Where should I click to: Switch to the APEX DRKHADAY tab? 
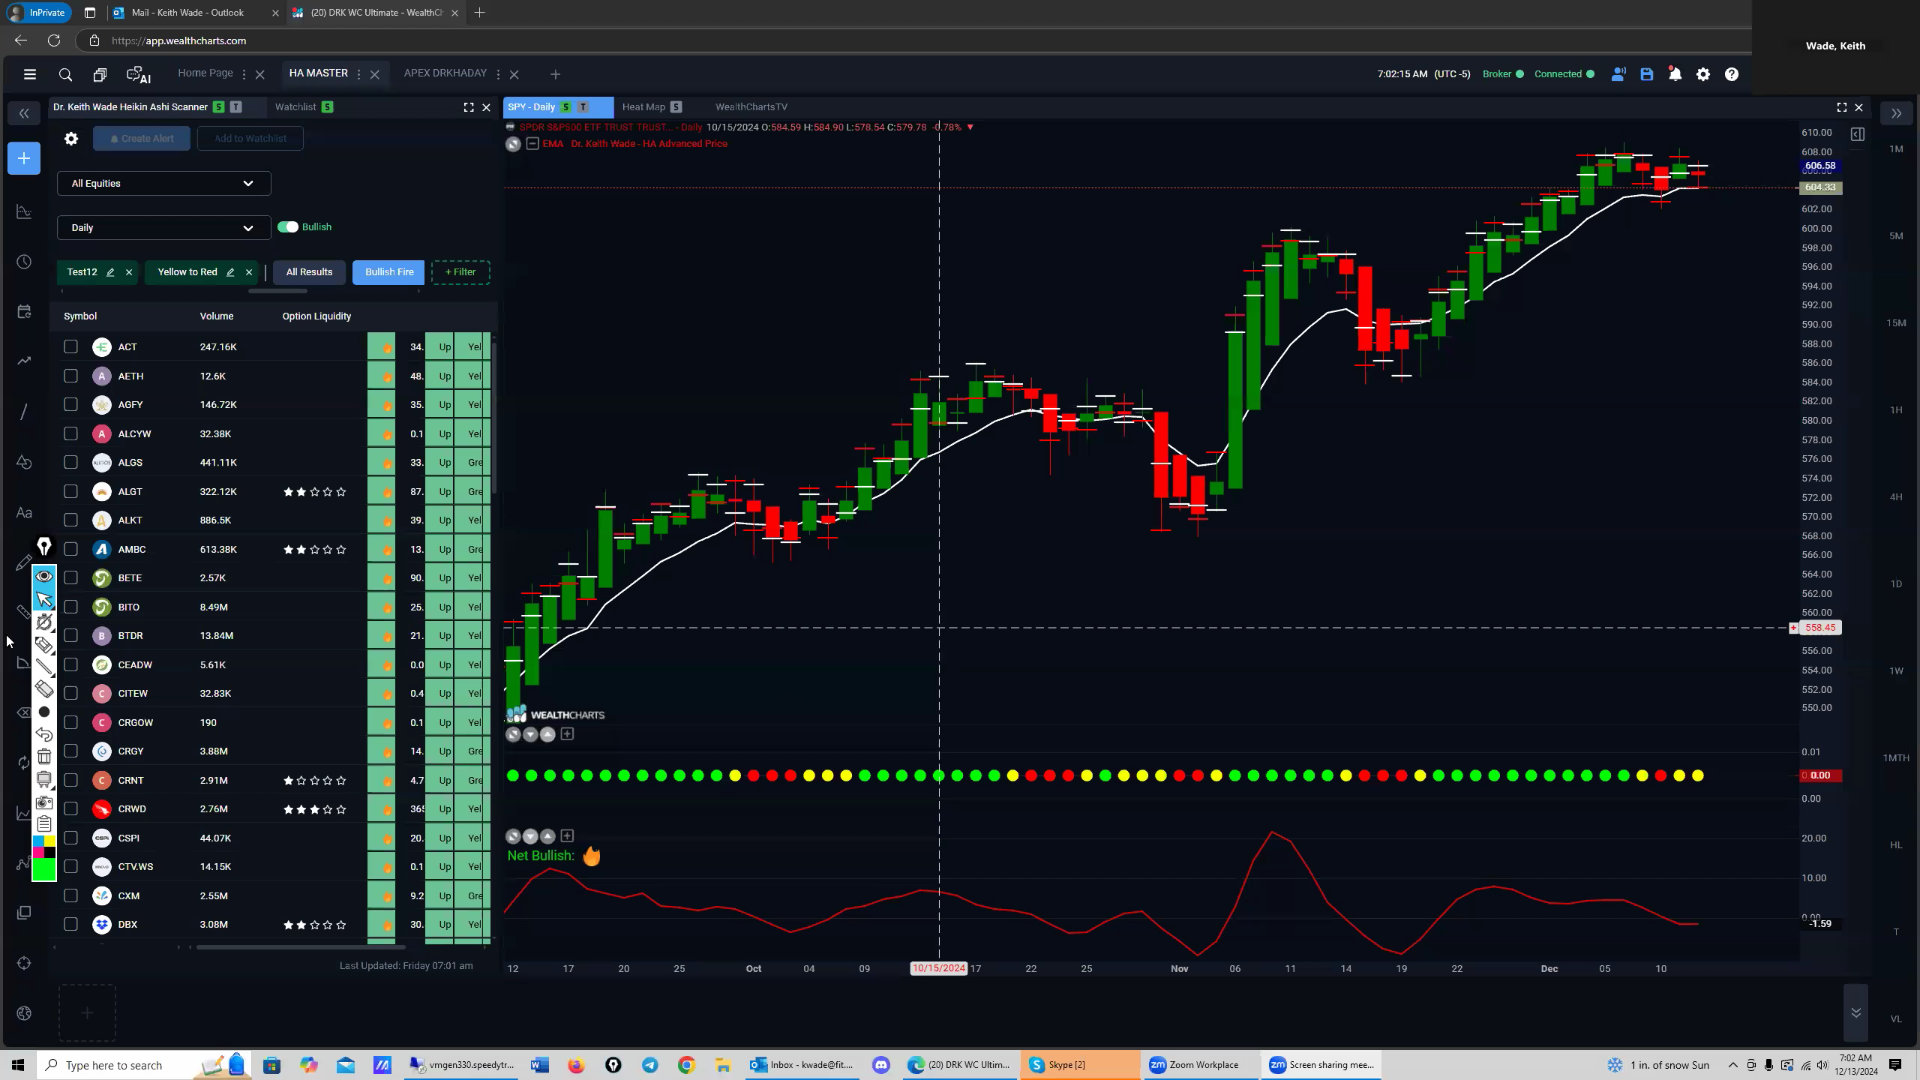445,73
